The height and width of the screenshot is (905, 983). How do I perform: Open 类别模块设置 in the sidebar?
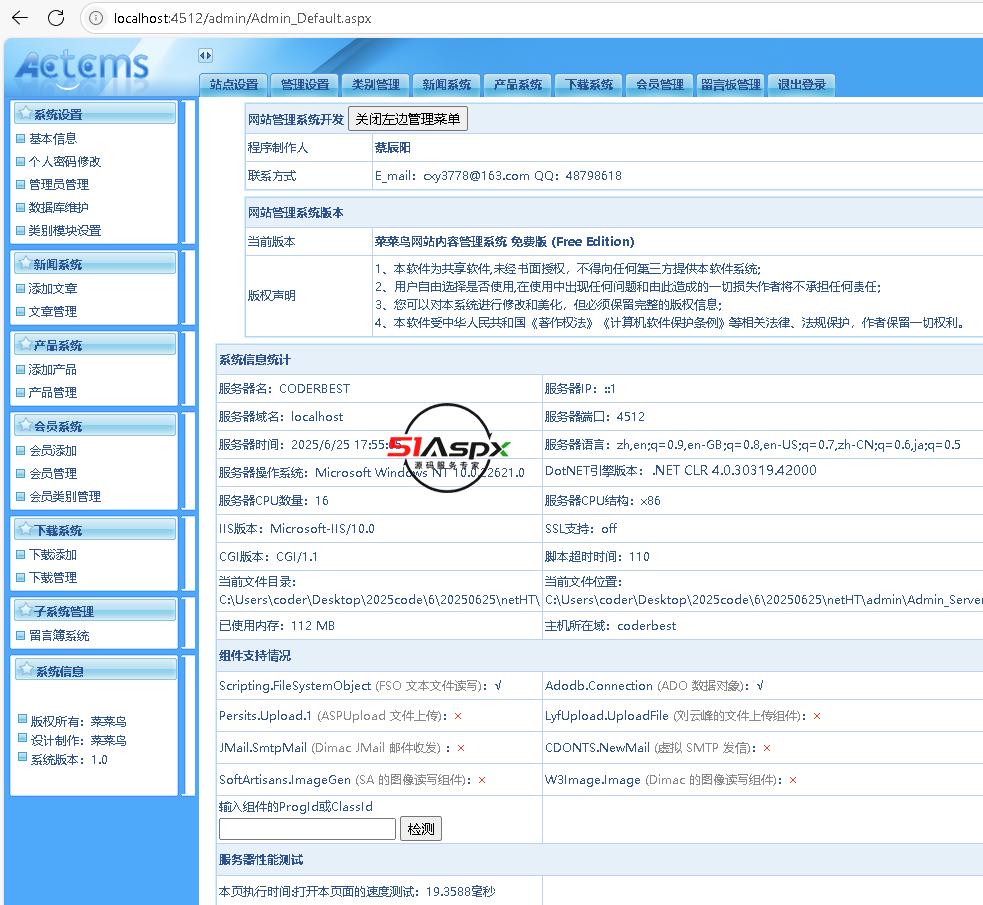[x=65, y=231]
